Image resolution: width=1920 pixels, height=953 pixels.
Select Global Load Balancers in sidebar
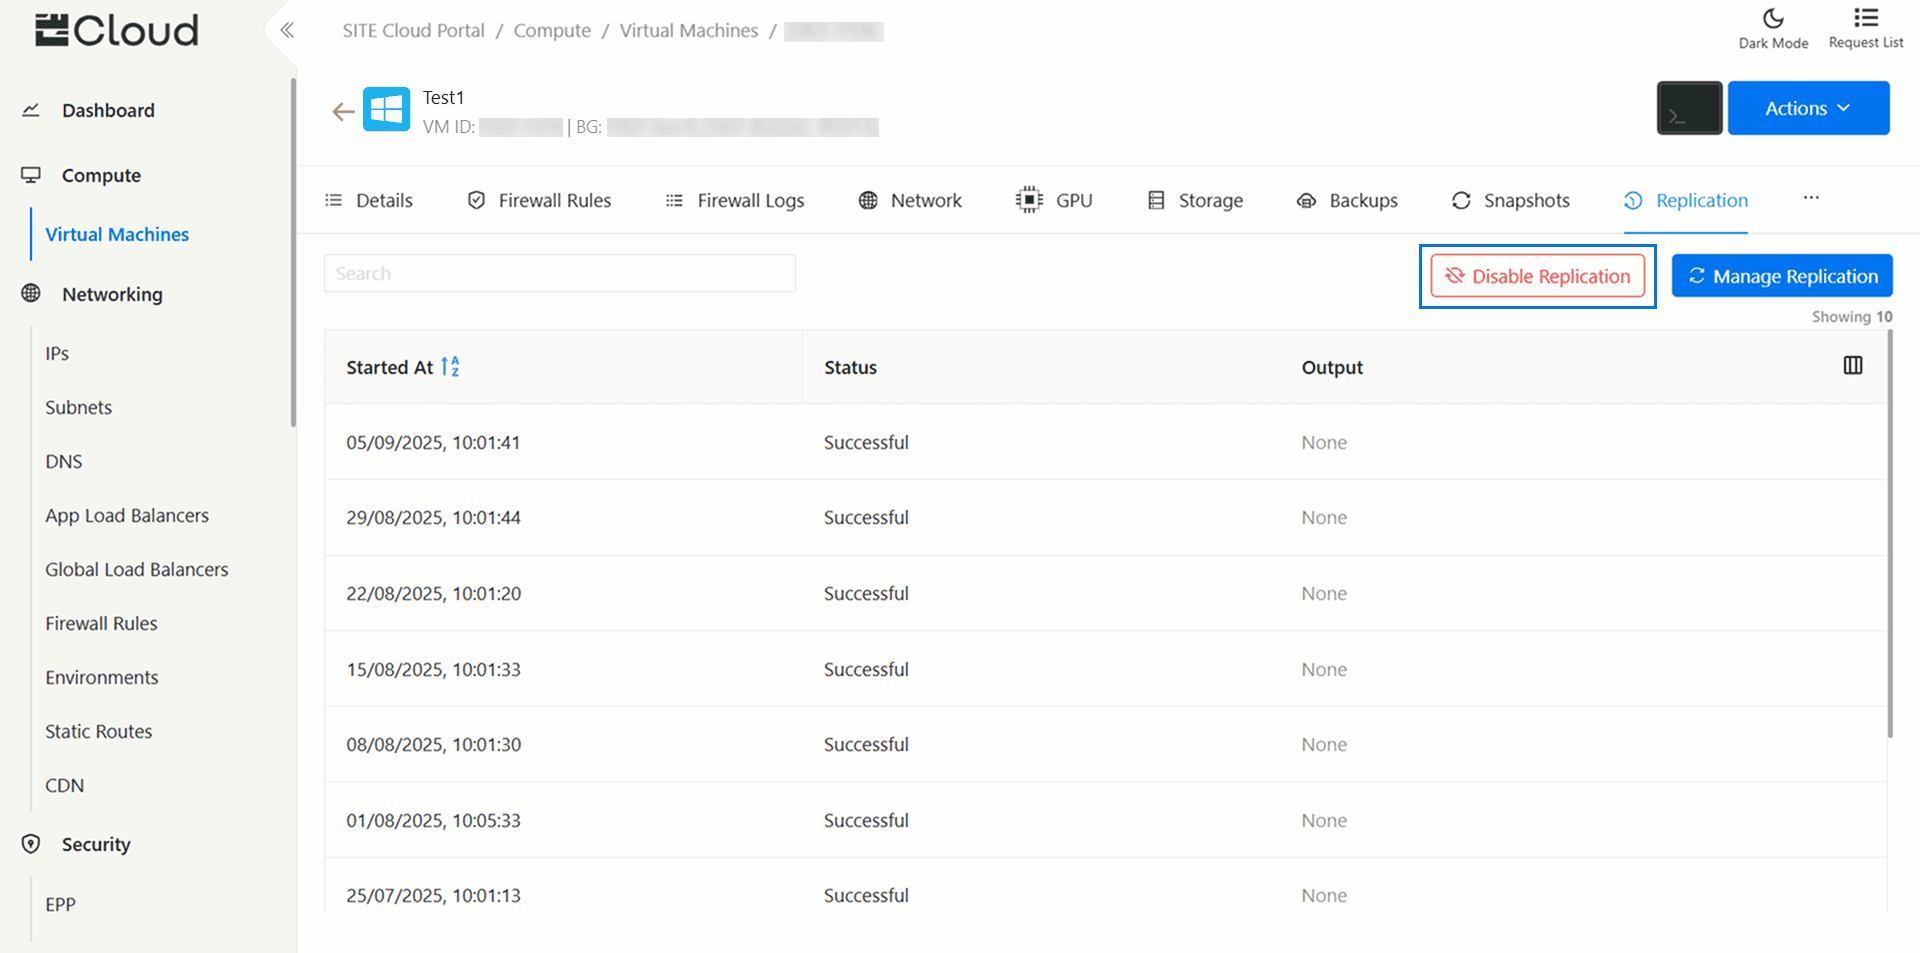(x=137, y=569)
